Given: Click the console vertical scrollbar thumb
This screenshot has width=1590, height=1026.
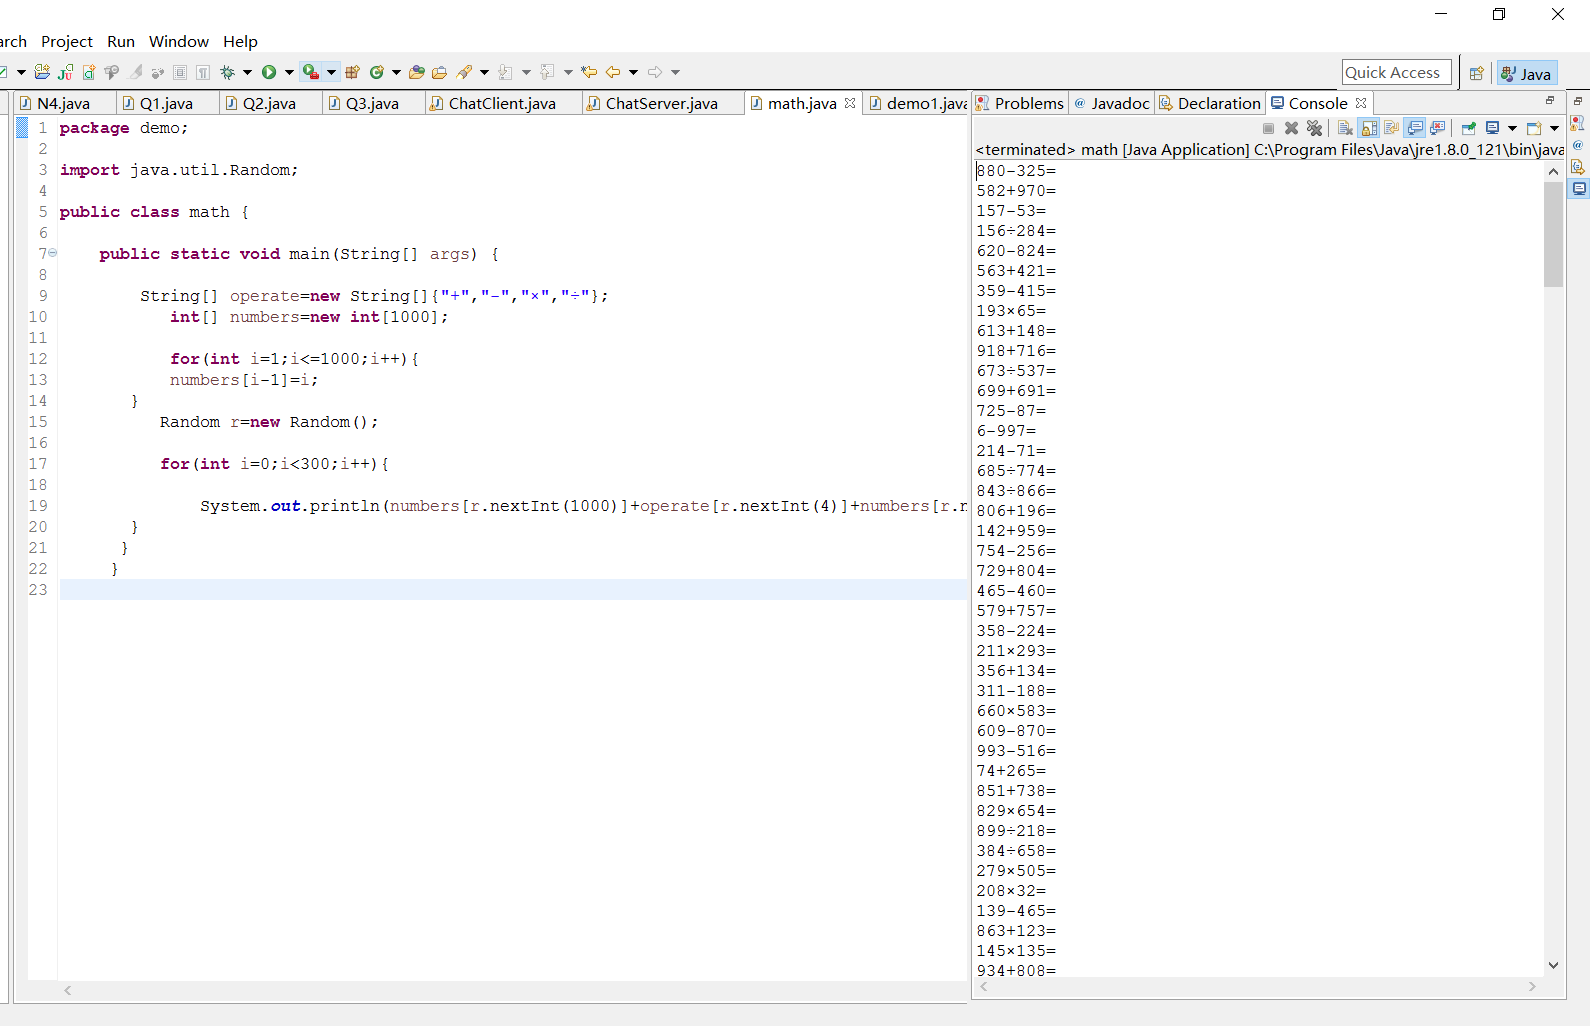Looking at the screenshot, I should (x=1552, y=234).
